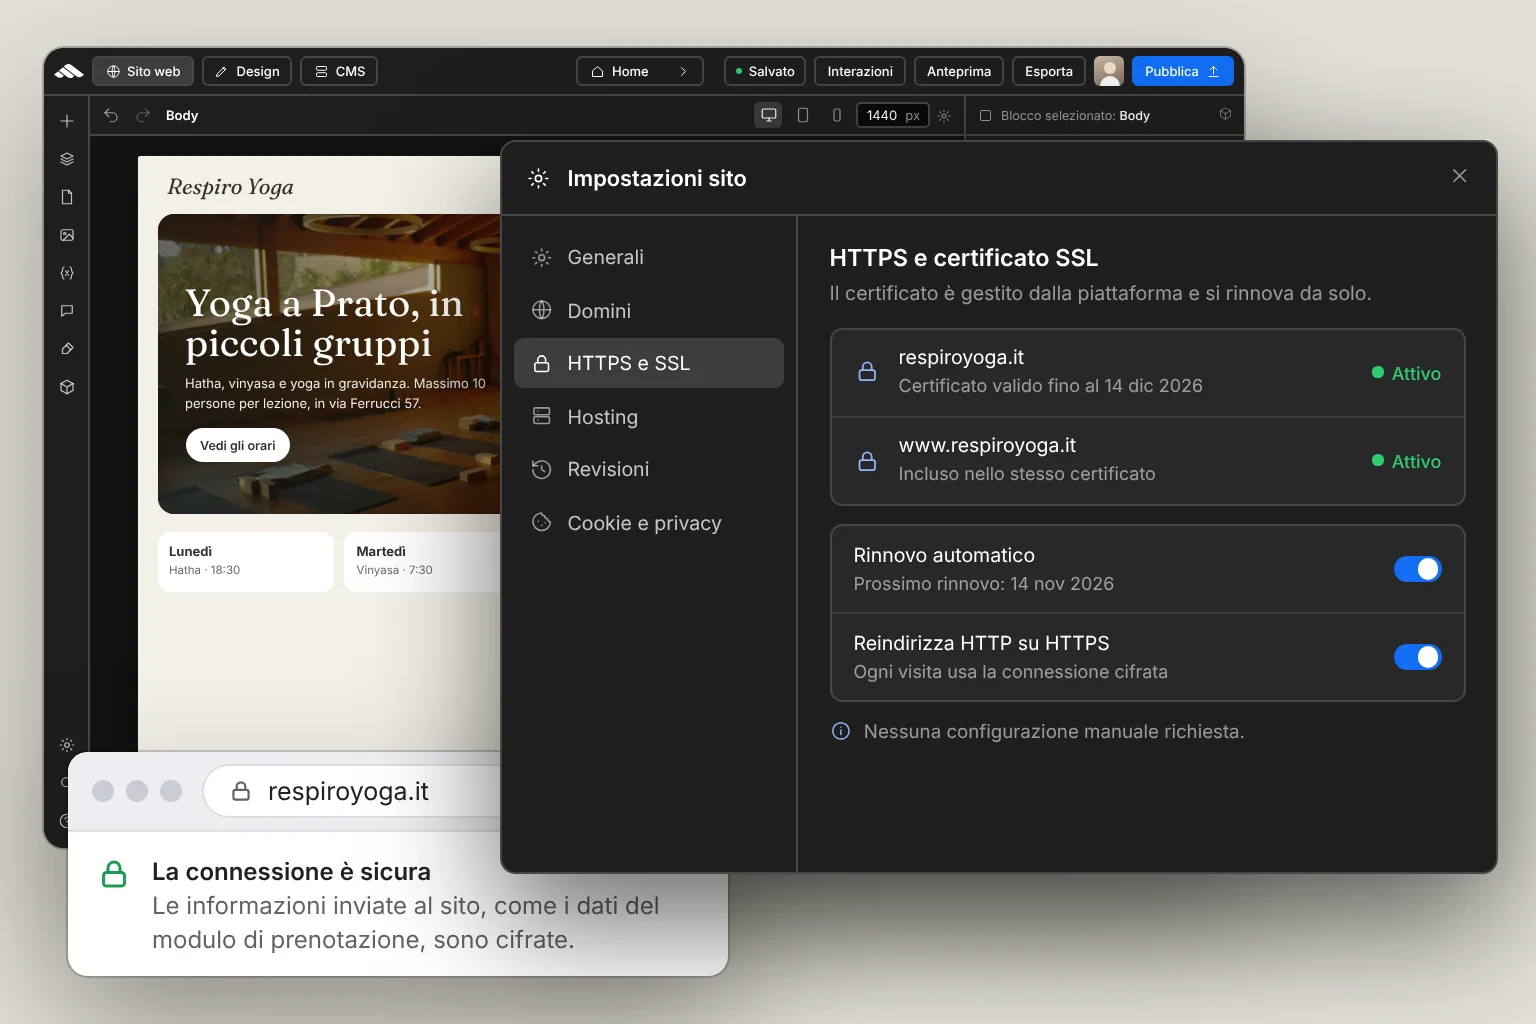Open the image assets icon
This screenshot has height=1024, width=1536.
pyautogui.click(x=67, y=235)
